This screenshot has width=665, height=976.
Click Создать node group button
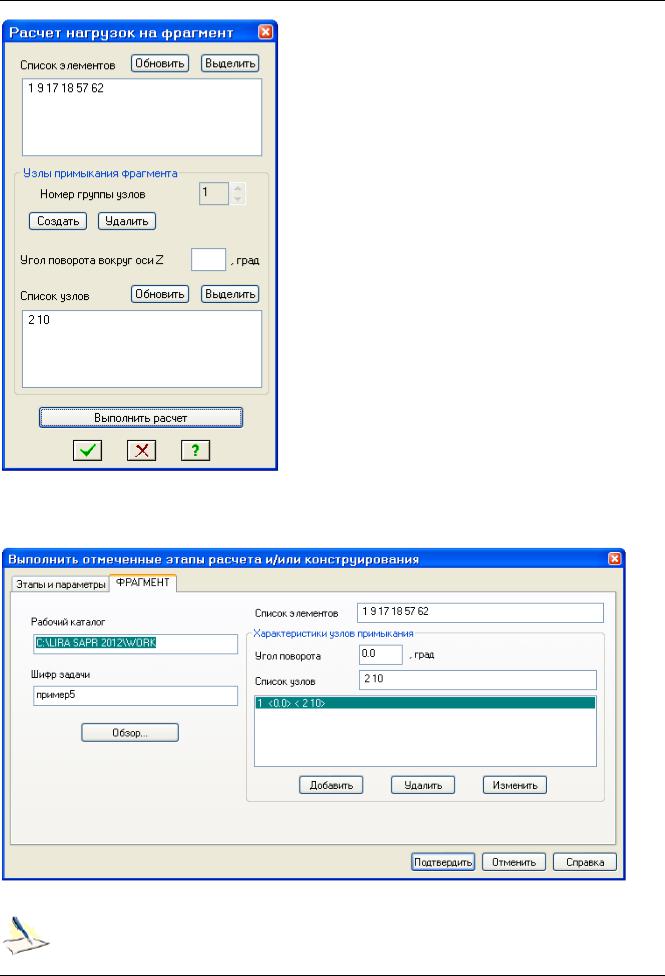[58, 221]
